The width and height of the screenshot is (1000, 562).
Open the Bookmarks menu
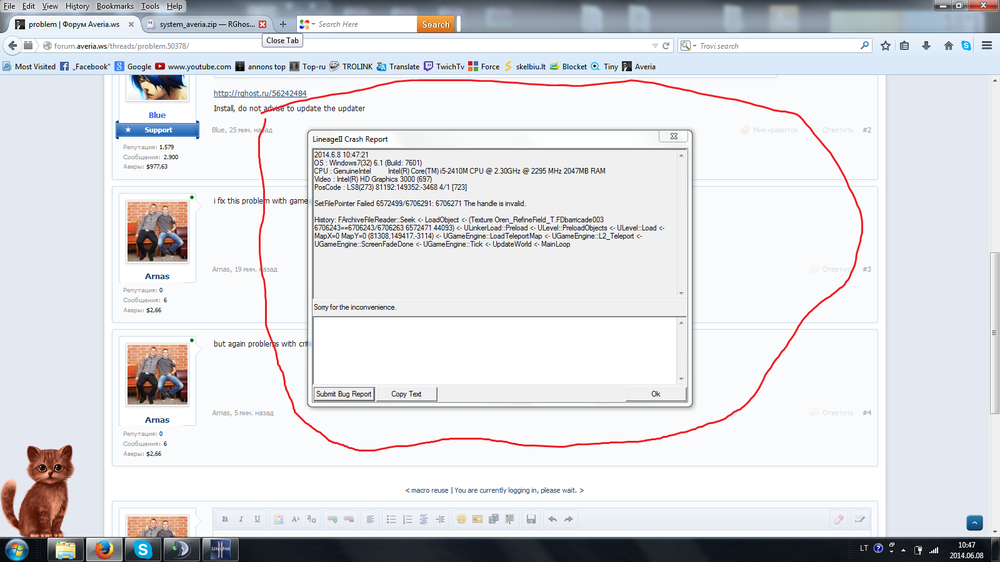click(113, 6)
